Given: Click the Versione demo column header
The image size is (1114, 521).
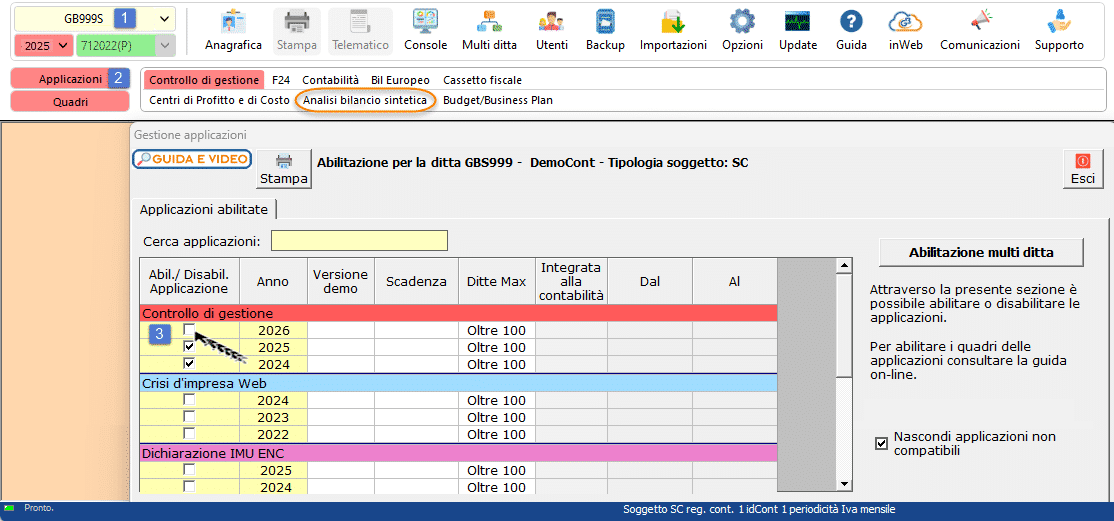Looking at the screenshot, I should tap(341, 281).
